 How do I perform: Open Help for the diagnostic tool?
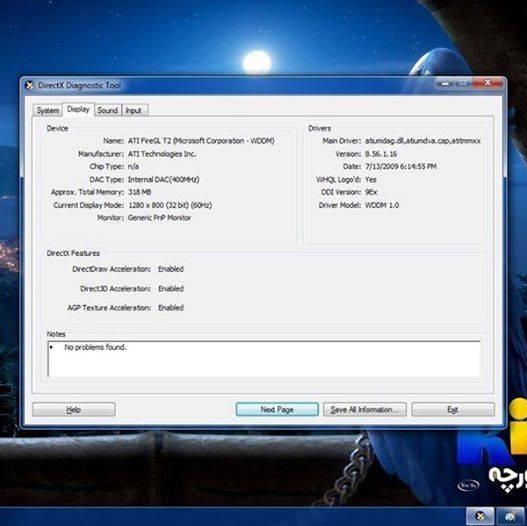74,409
